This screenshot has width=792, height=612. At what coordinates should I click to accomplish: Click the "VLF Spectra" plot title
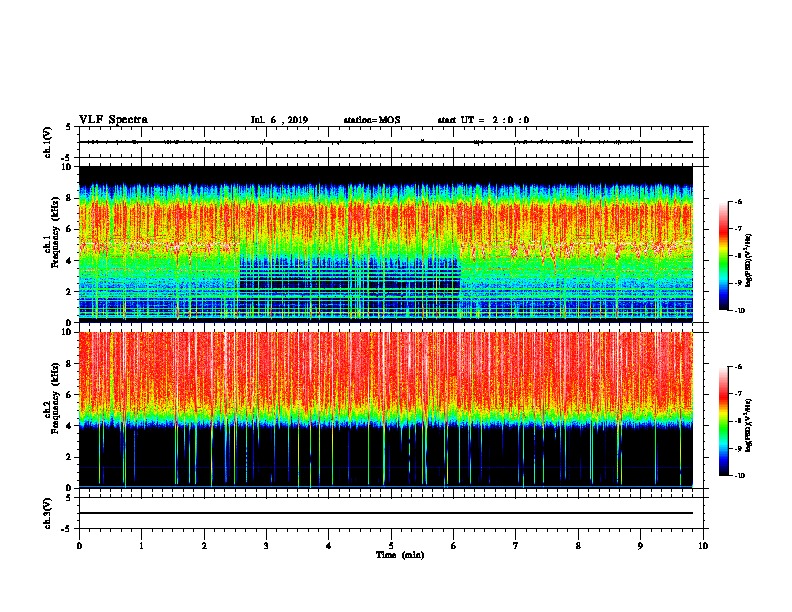click(x=113, y=120)
